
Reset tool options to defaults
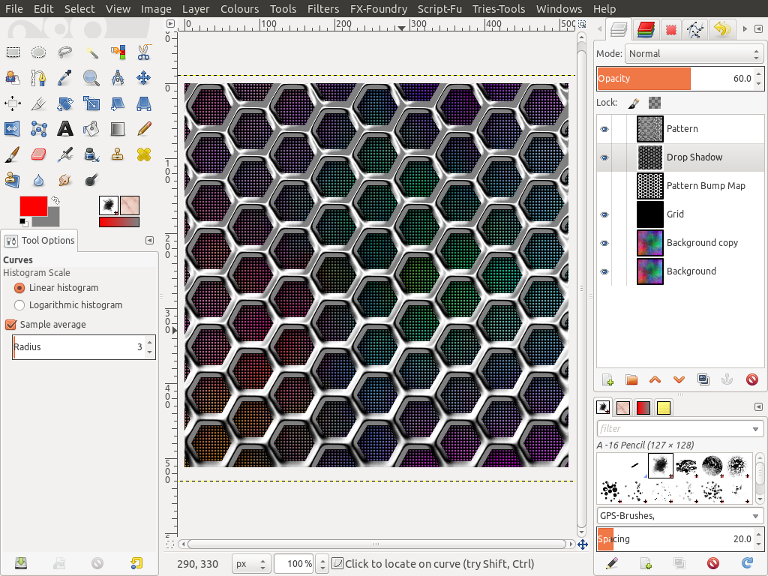pos(136,563)
